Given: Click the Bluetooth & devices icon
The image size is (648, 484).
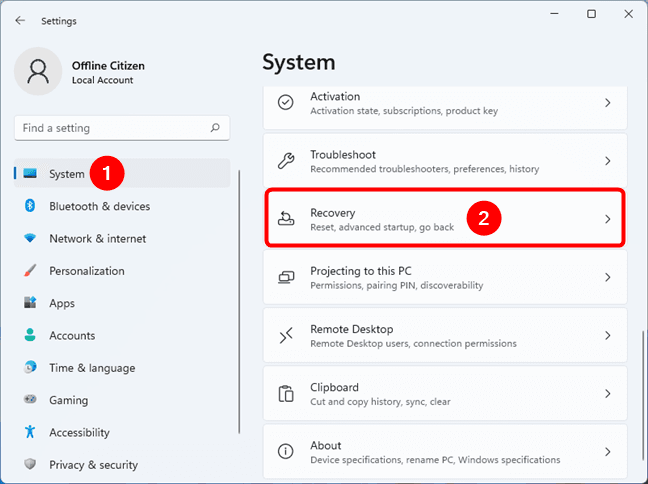Looking at the screenshot, I should 29,206.
